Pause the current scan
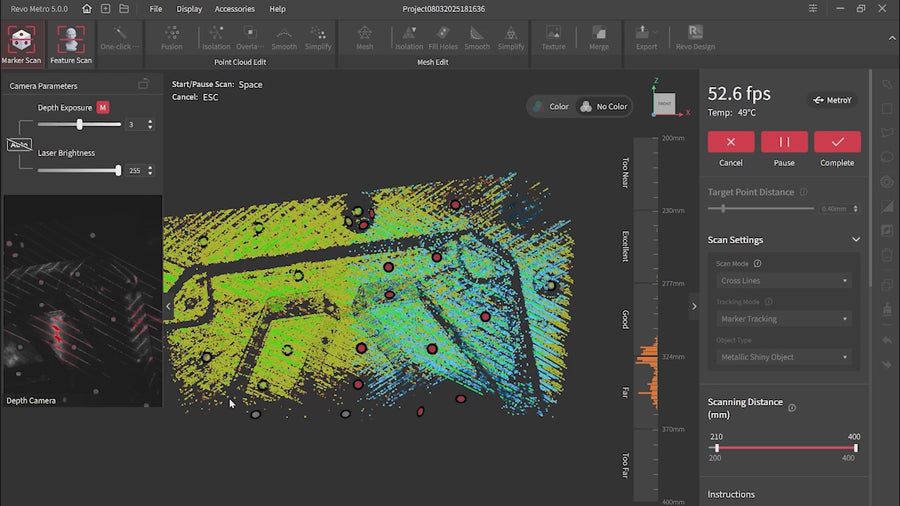This screenshot has height=506, width=900. coord(784,142)
